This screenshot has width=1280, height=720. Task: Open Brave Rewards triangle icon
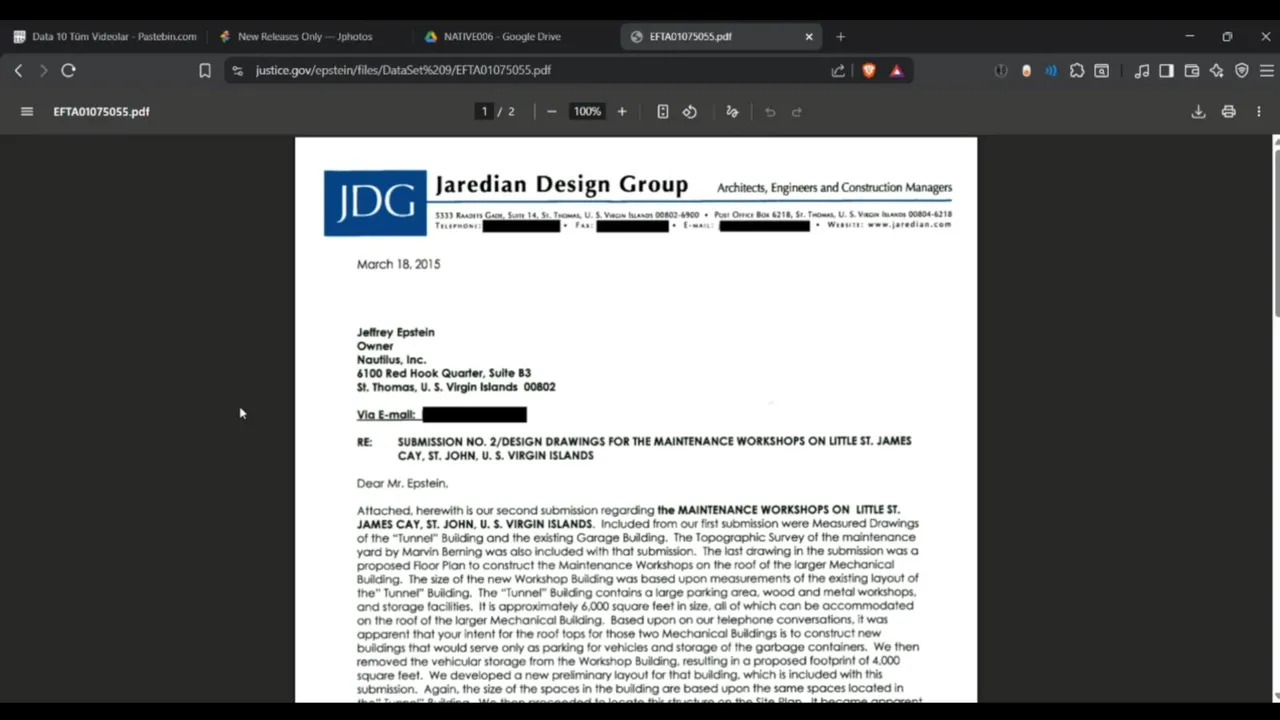pos(896,70)
